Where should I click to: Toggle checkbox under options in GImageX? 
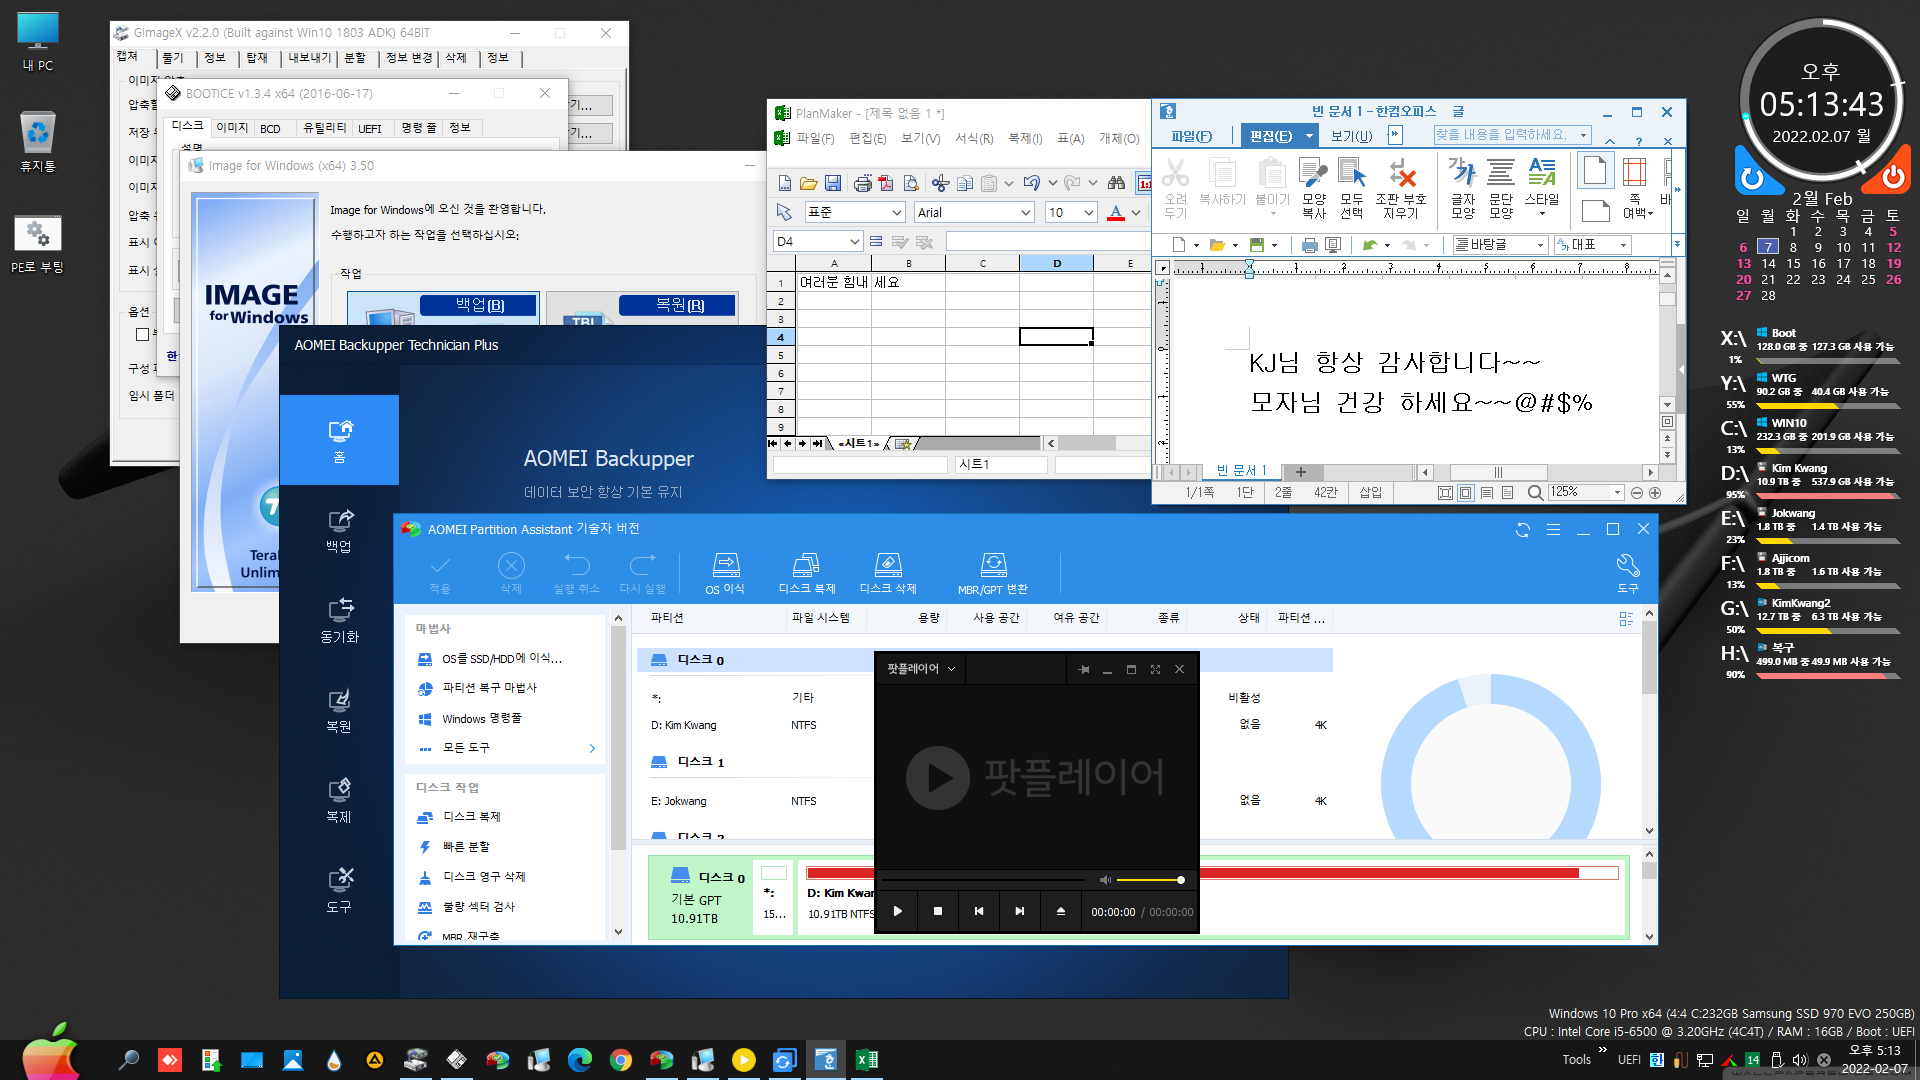[142, 335]
